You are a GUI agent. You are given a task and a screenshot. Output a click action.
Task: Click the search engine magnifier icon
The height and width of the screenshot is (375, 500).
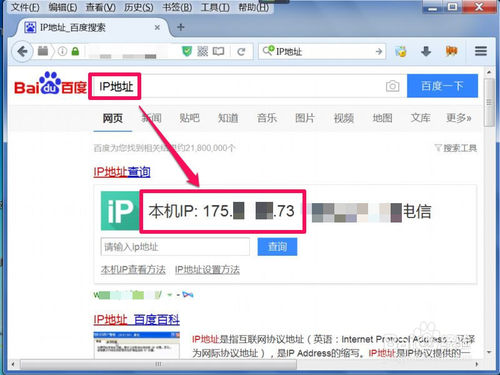(268, 51)
